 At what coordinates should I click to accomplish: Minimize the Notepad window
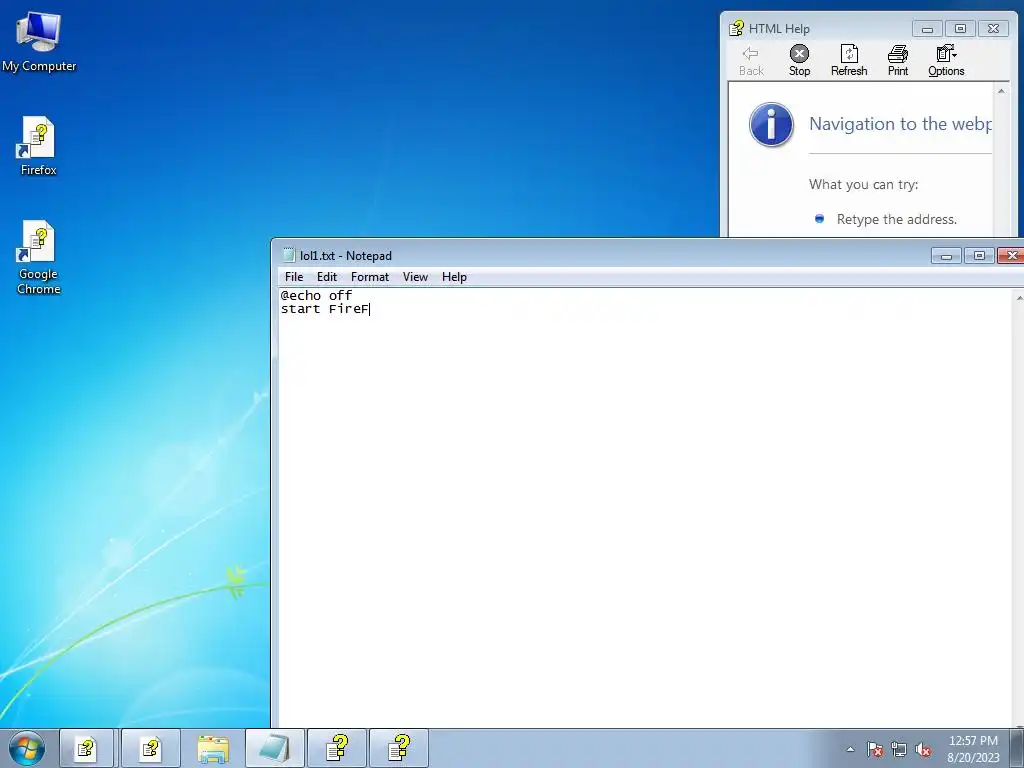tap(946, 255)
